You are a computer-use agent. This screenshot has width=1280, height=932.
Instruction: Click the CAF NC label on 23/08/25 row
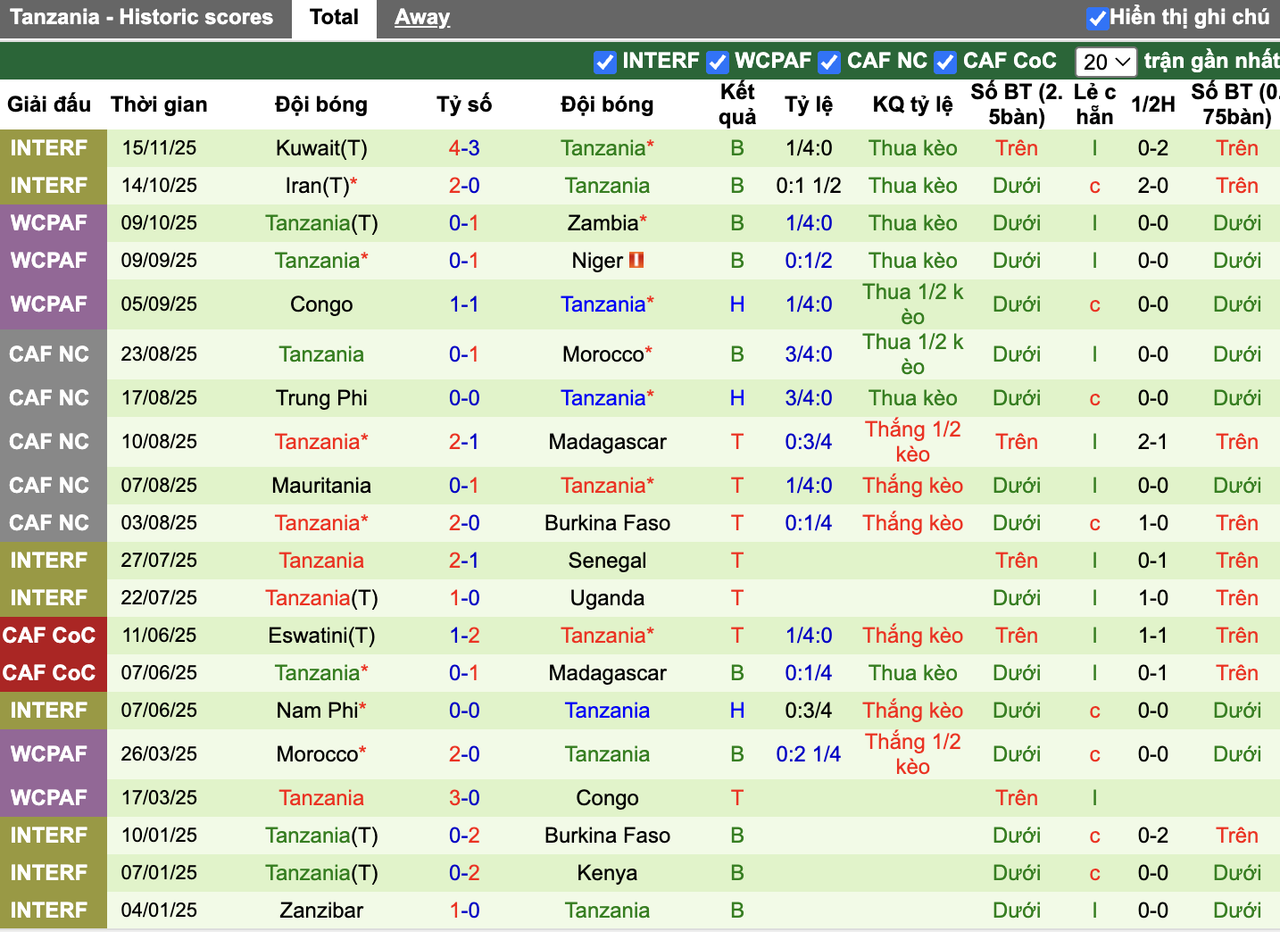(x=49, y=354)
